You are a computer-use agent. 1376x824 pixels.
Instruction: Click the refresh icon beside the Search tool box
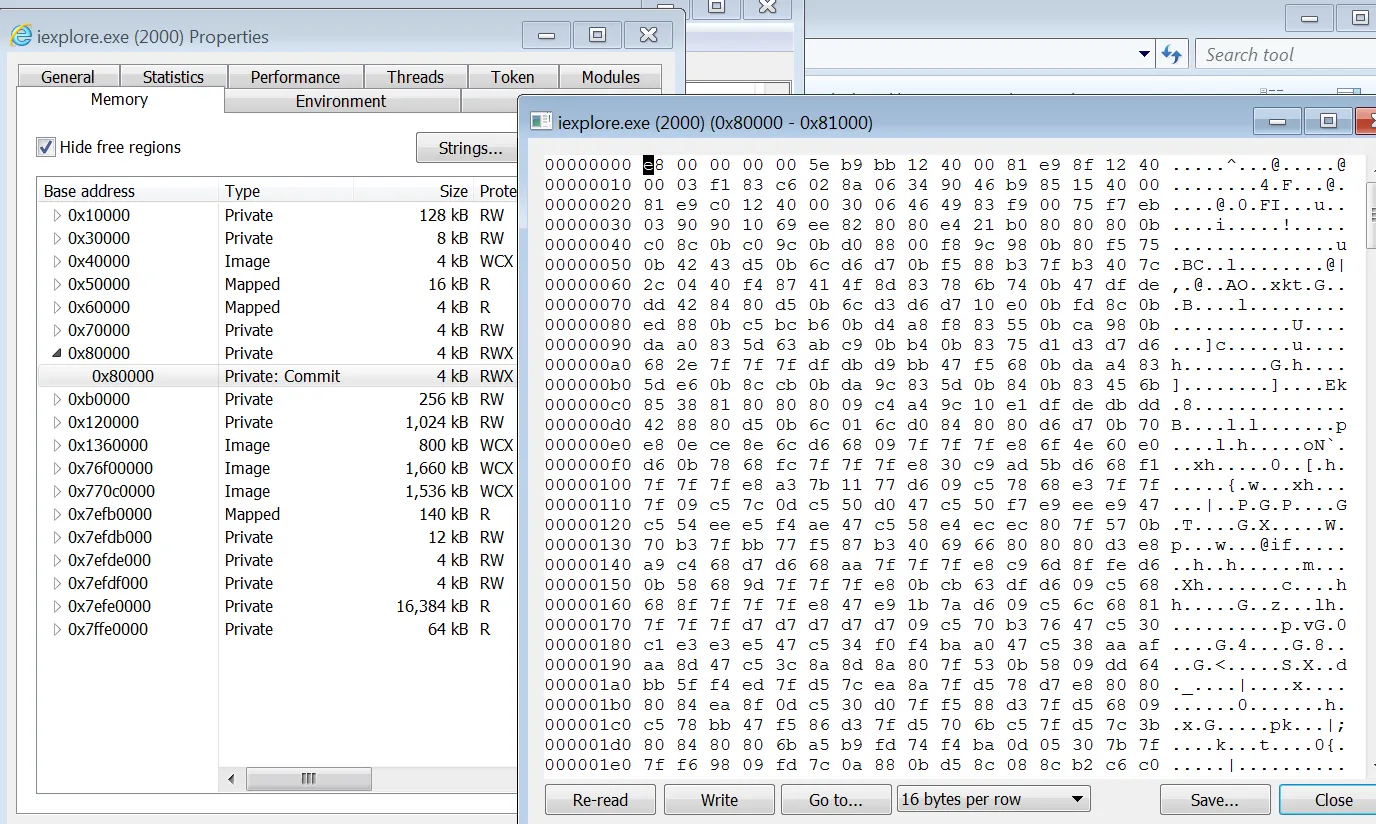click(1171, 55)
